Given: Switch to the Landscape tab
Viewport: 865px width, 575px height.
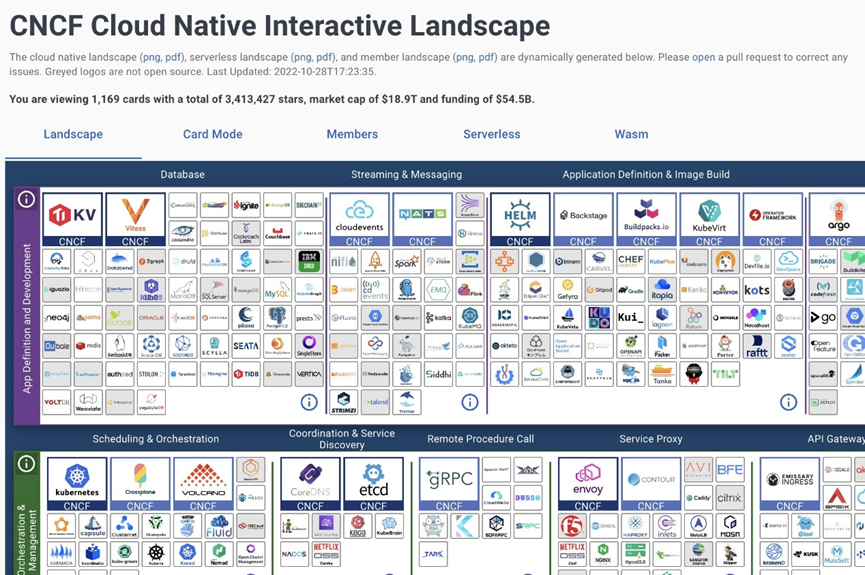Looking at the screenshot, I should [73, 134].
